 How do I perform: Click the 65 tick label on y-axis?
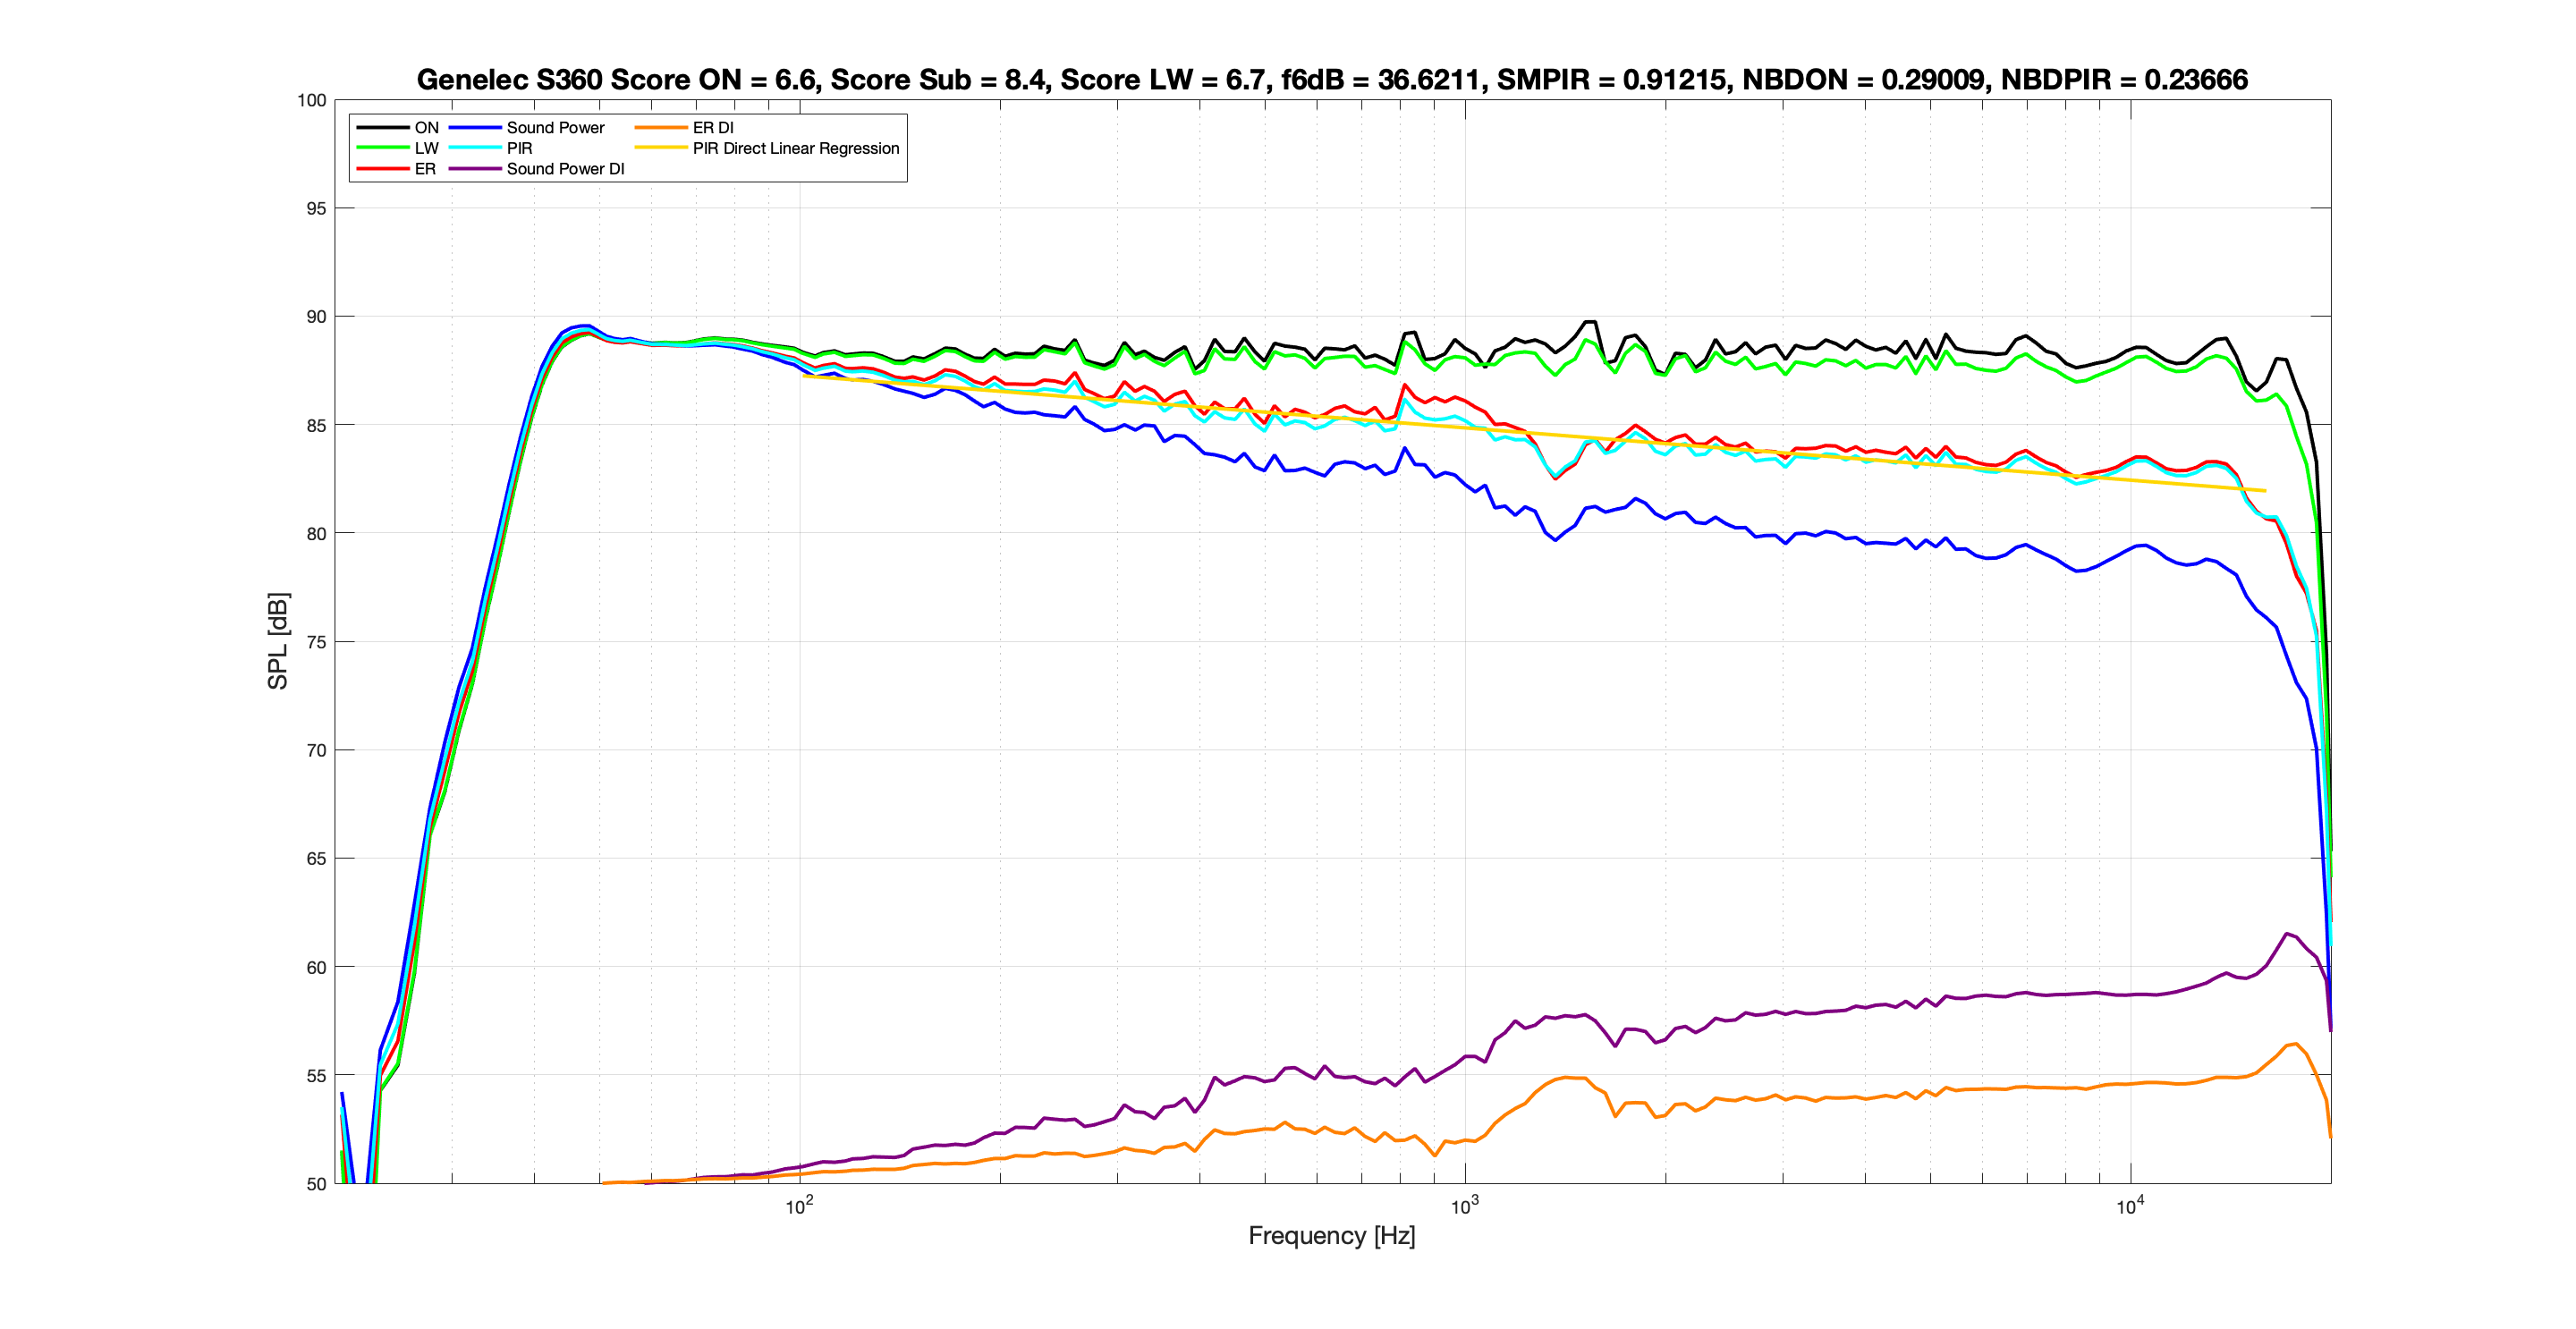click(x=316, y=858)
